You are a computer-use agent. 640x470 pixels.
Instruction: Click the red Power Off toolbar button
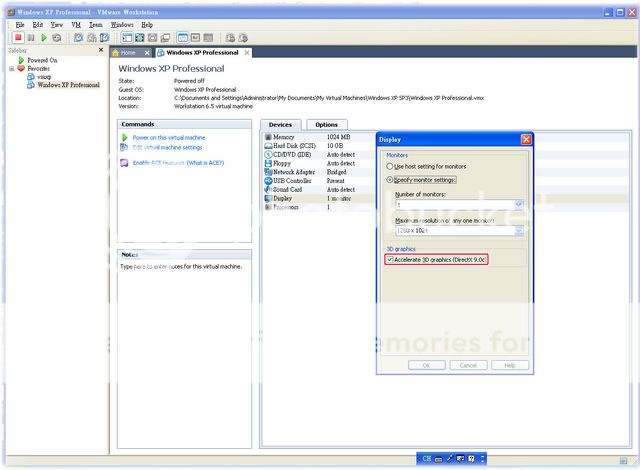tap(18, 38)
